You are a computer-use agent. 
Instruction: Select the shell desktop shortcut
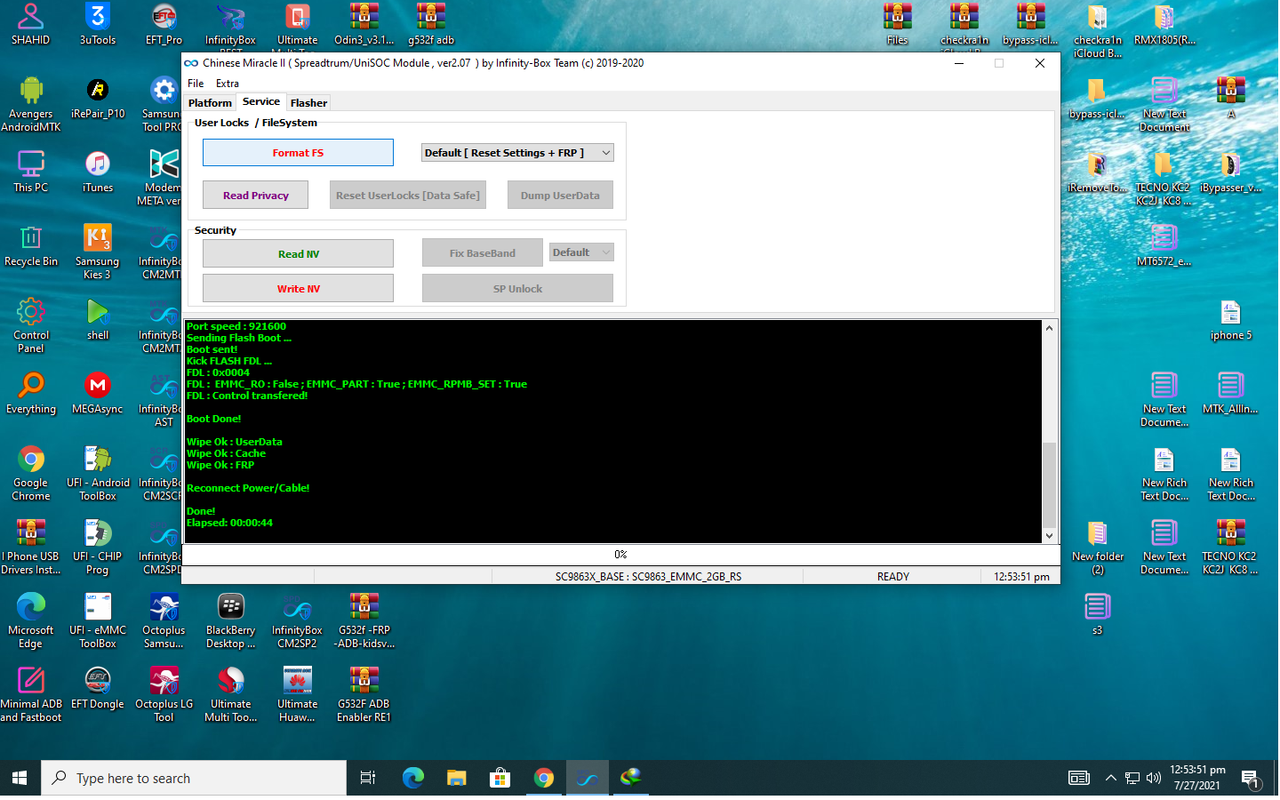coord(98,320)
